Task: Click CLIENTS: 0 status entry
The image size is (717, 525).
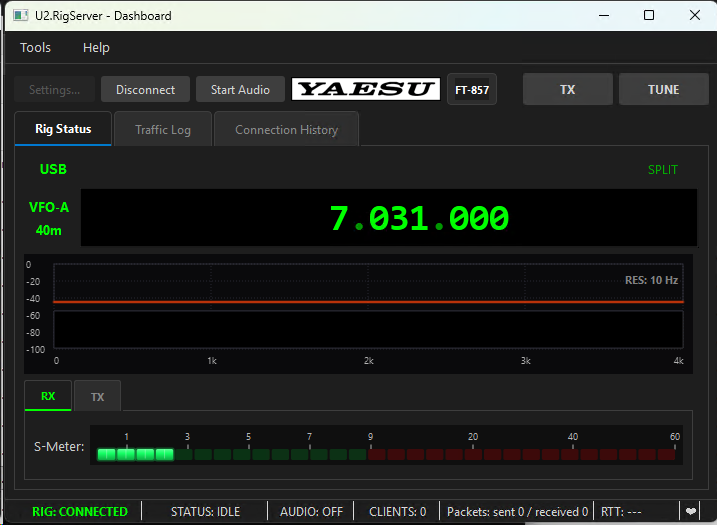Action: click(397, 511)
